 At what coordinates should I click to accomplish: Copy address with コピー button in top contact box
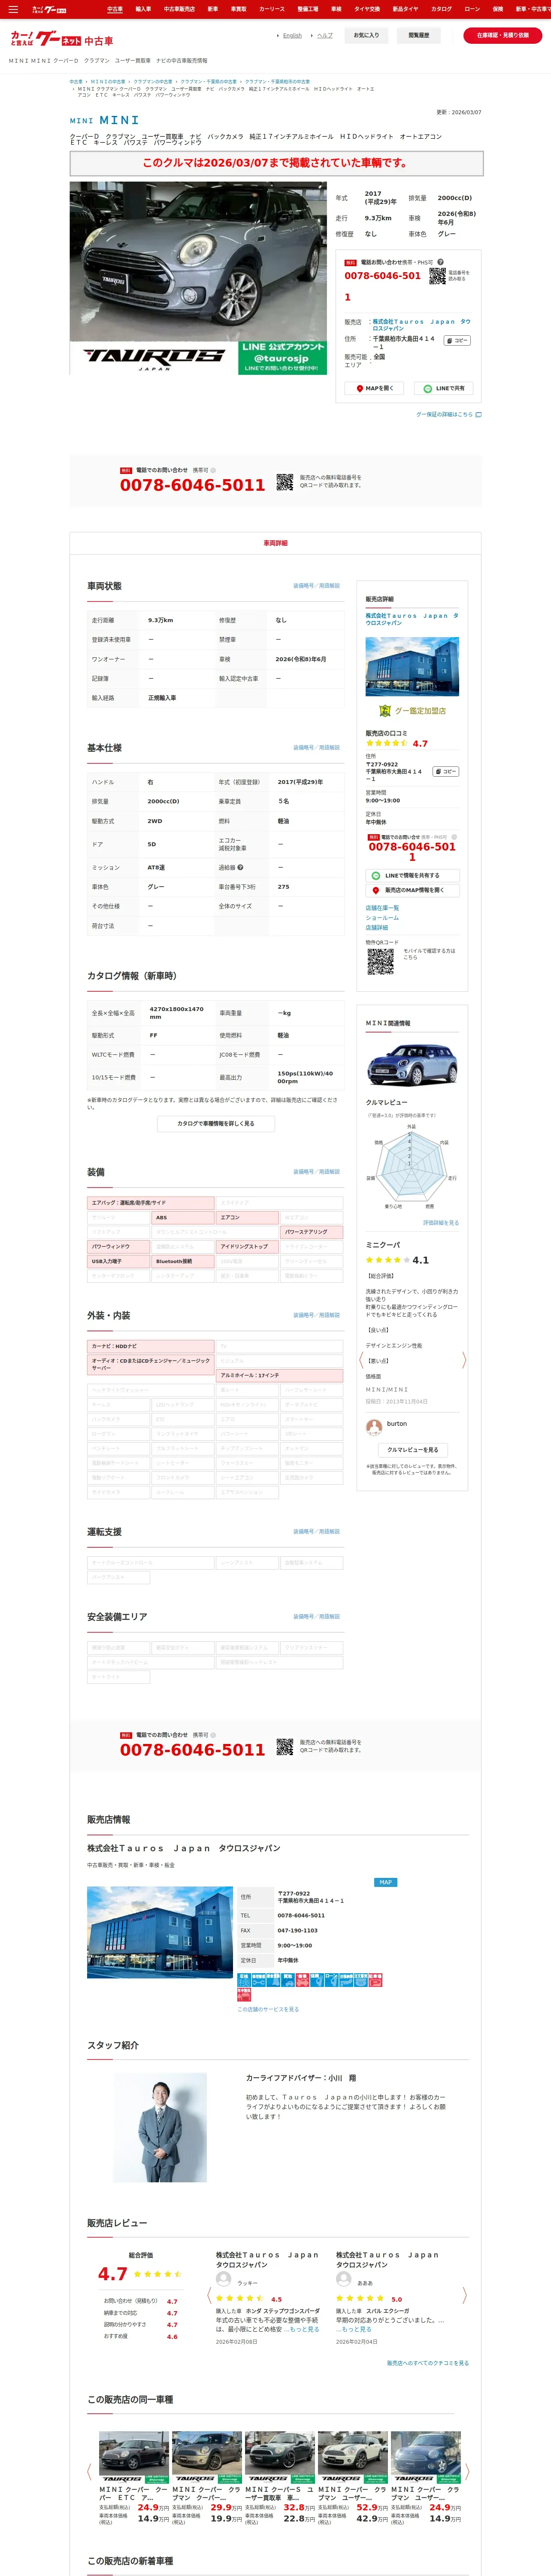pyautogui.click(x=457, y=340)
